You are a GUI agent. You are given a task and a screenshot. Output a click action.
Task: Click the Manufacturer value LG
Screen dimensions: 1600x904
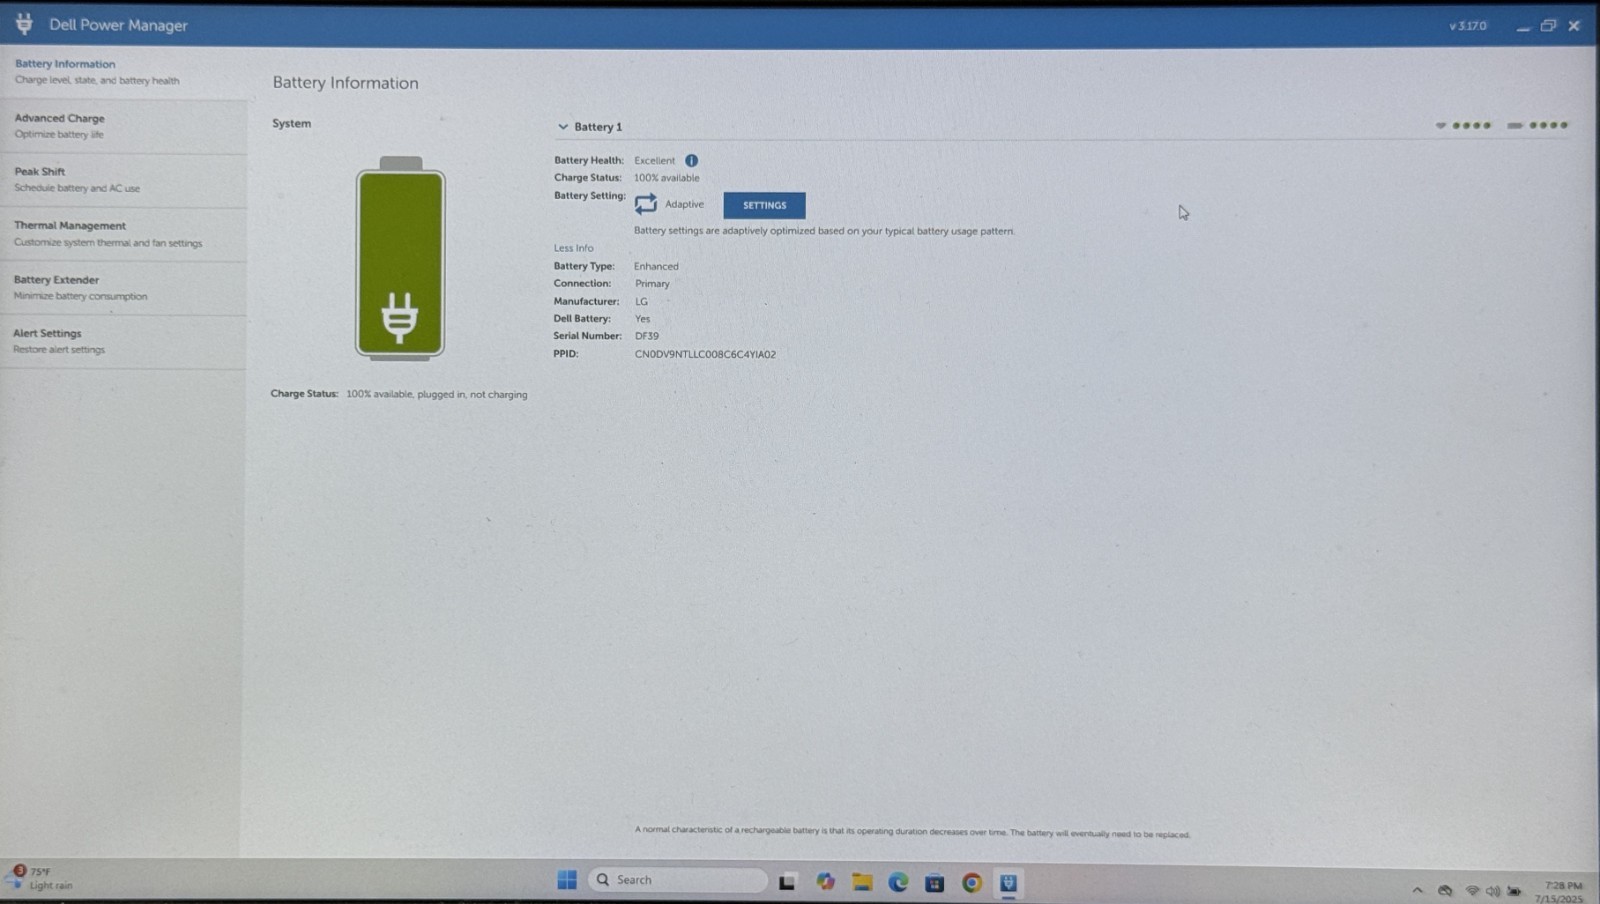[641, 301]
